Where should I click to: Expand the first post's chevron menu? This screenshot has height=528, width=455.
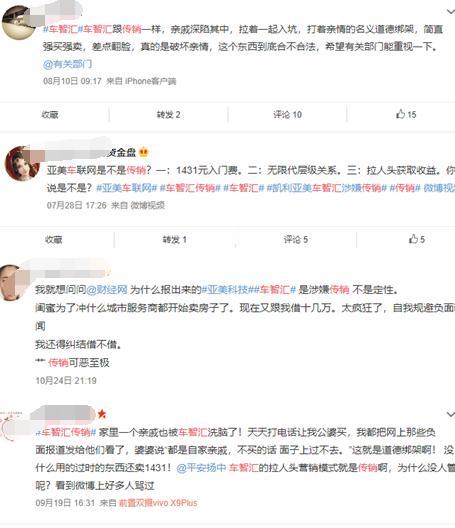click(x=451, y=12)
